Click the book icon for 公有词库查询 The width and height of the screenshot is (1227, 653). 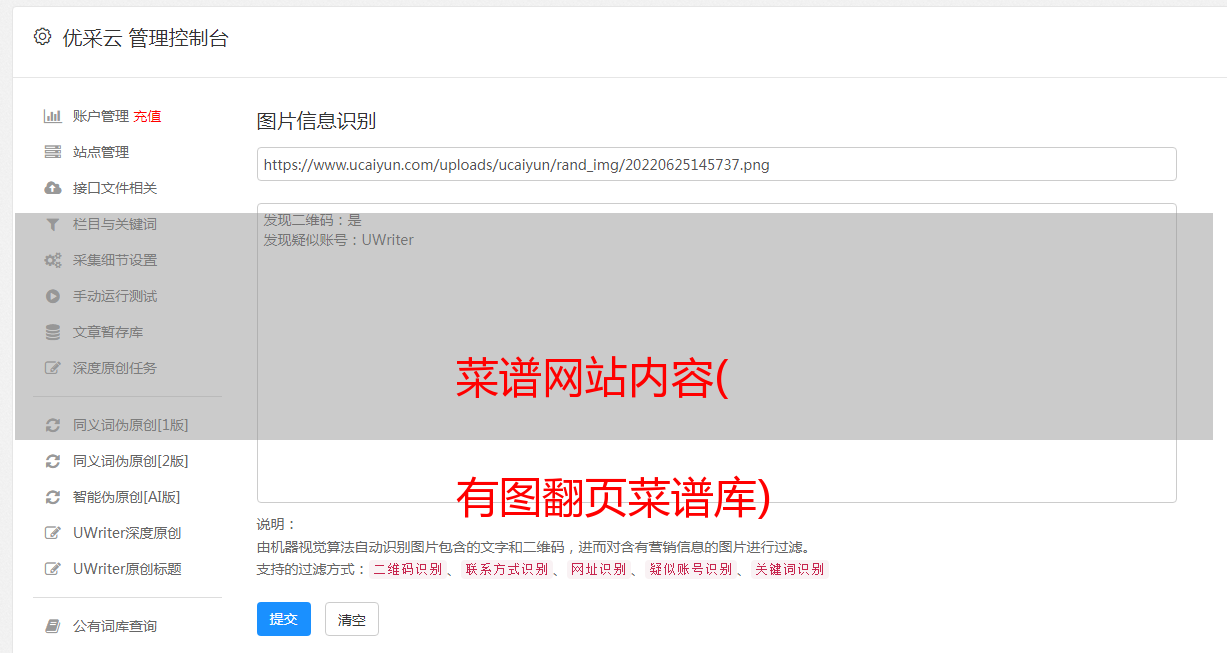tap(53, 626)
